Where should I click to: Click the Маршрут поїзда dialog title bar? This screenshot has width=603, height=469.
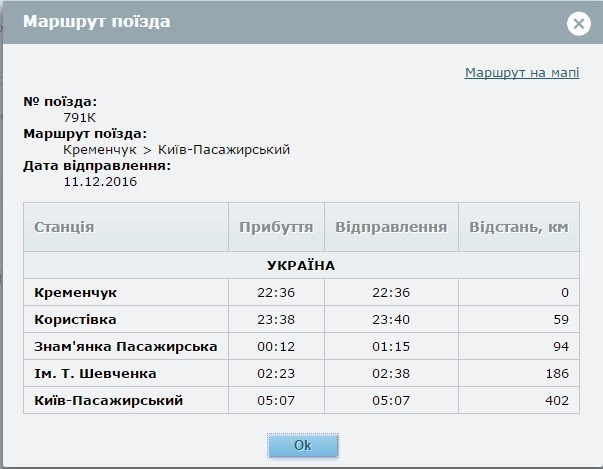280,22
